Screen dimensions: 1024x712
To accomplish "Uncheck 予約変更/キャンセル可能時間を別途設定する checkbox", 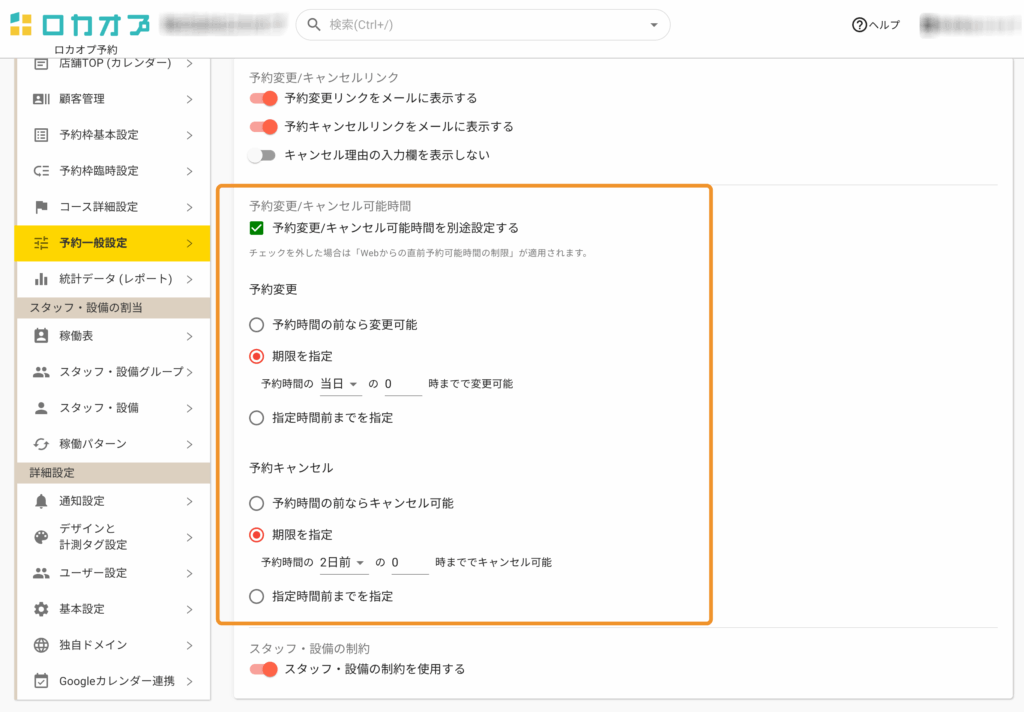I will 257,228.
